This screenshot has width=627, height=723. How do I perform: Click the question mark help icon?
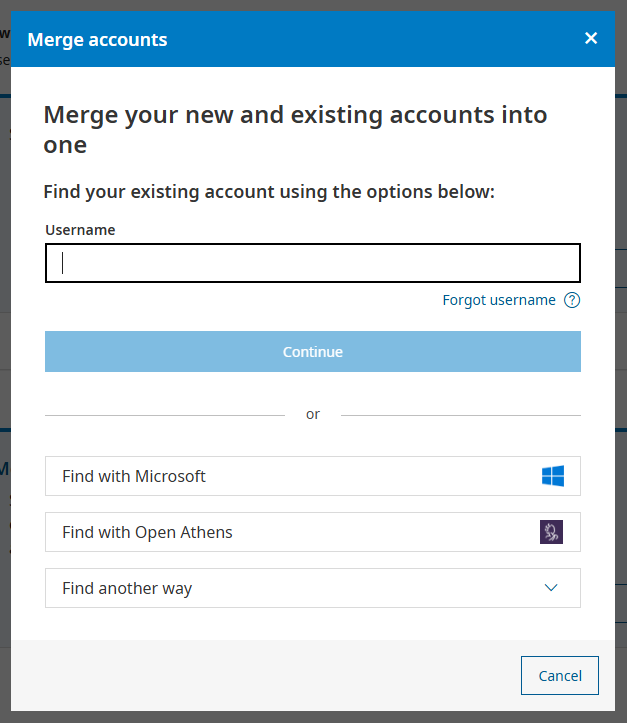point(572,300)
